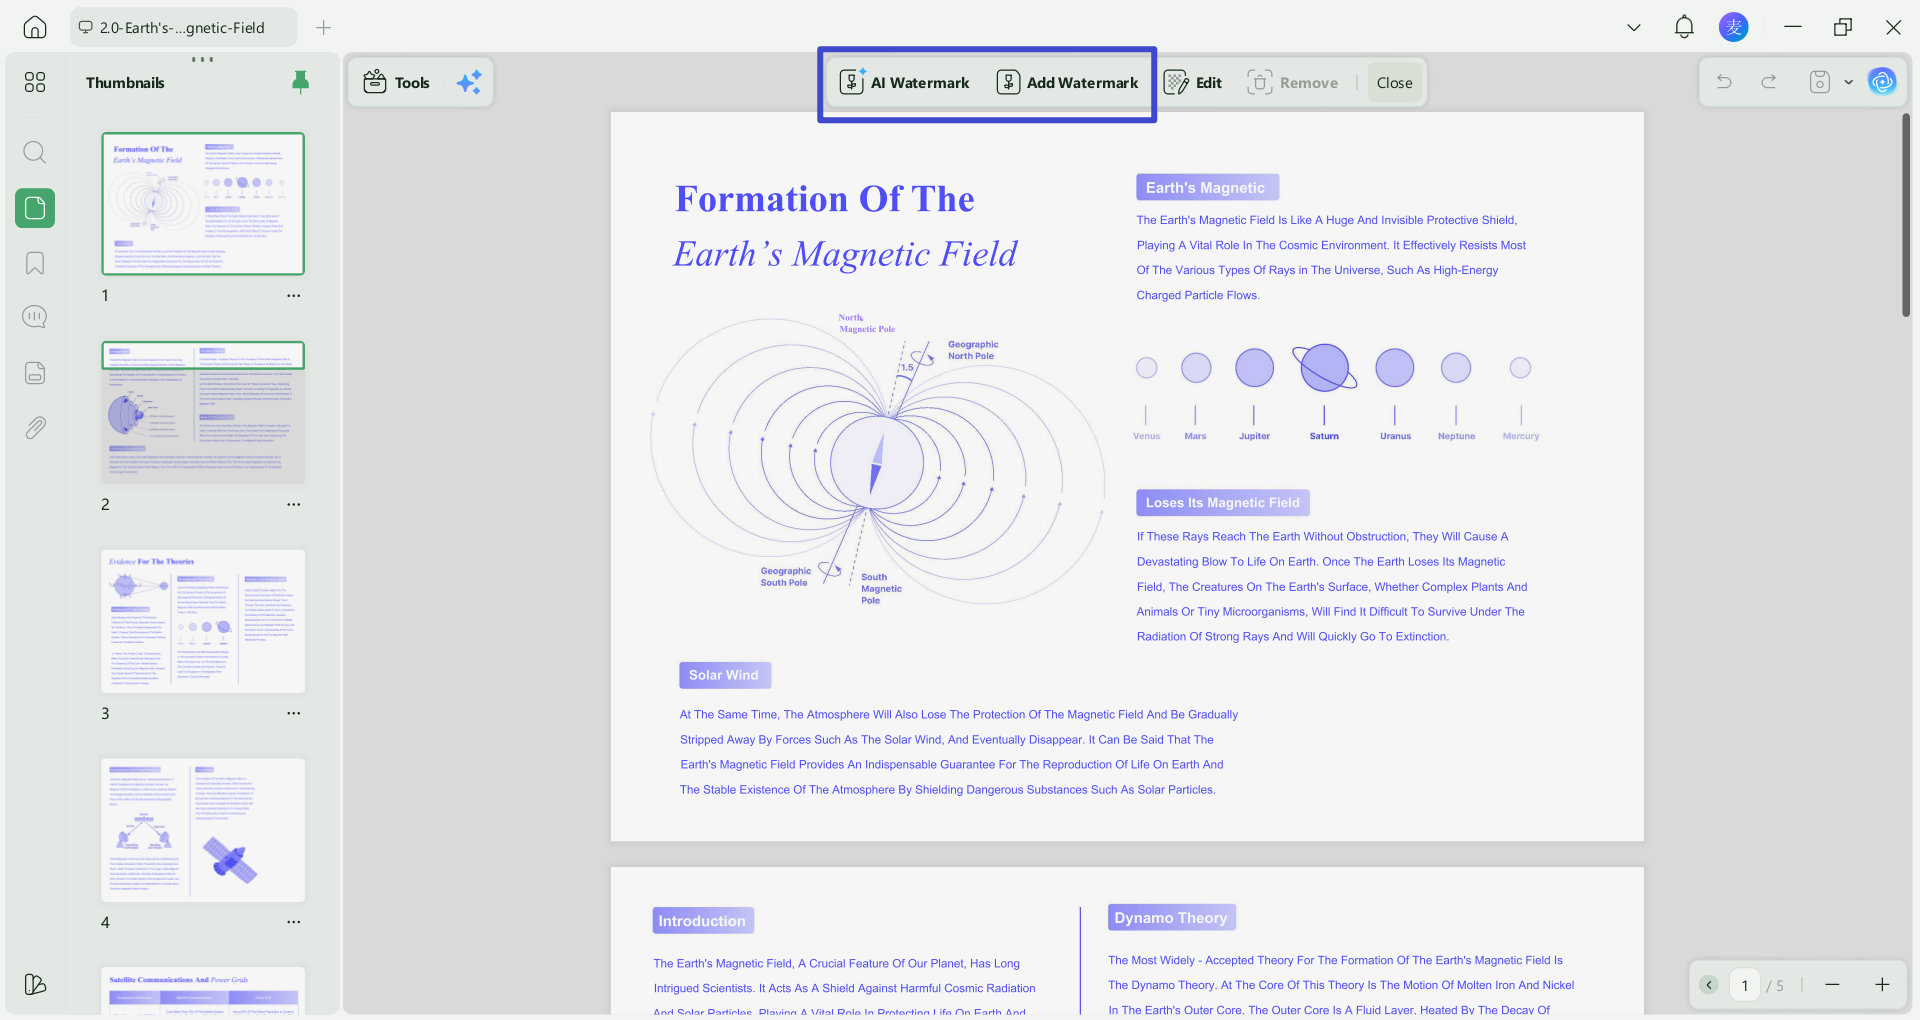Expand the title bar dropdown chevron
Viewport: 1920px width, 1020px height.
1634,27
